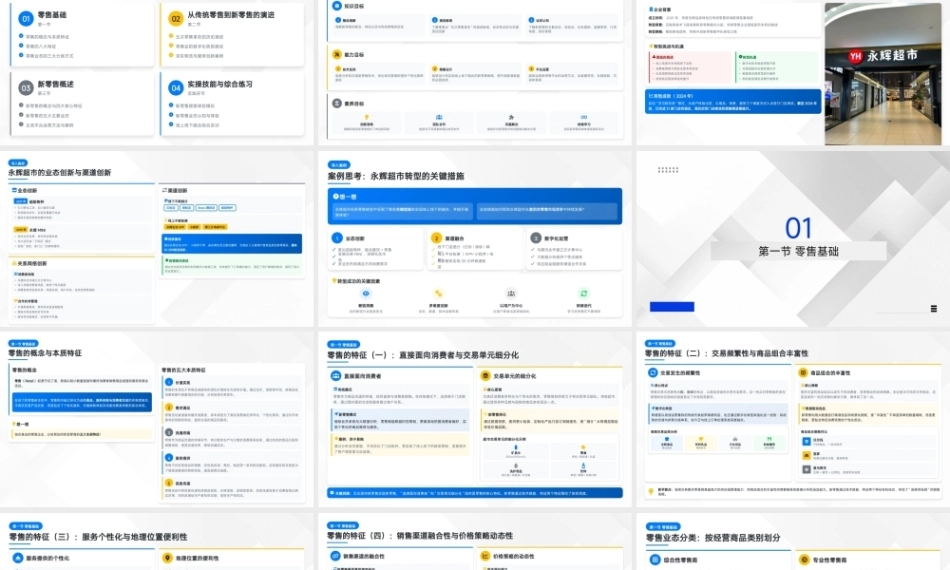
Task: Select the slide 零售的特征（三）服务个性化
Action: tap(156, 542)
